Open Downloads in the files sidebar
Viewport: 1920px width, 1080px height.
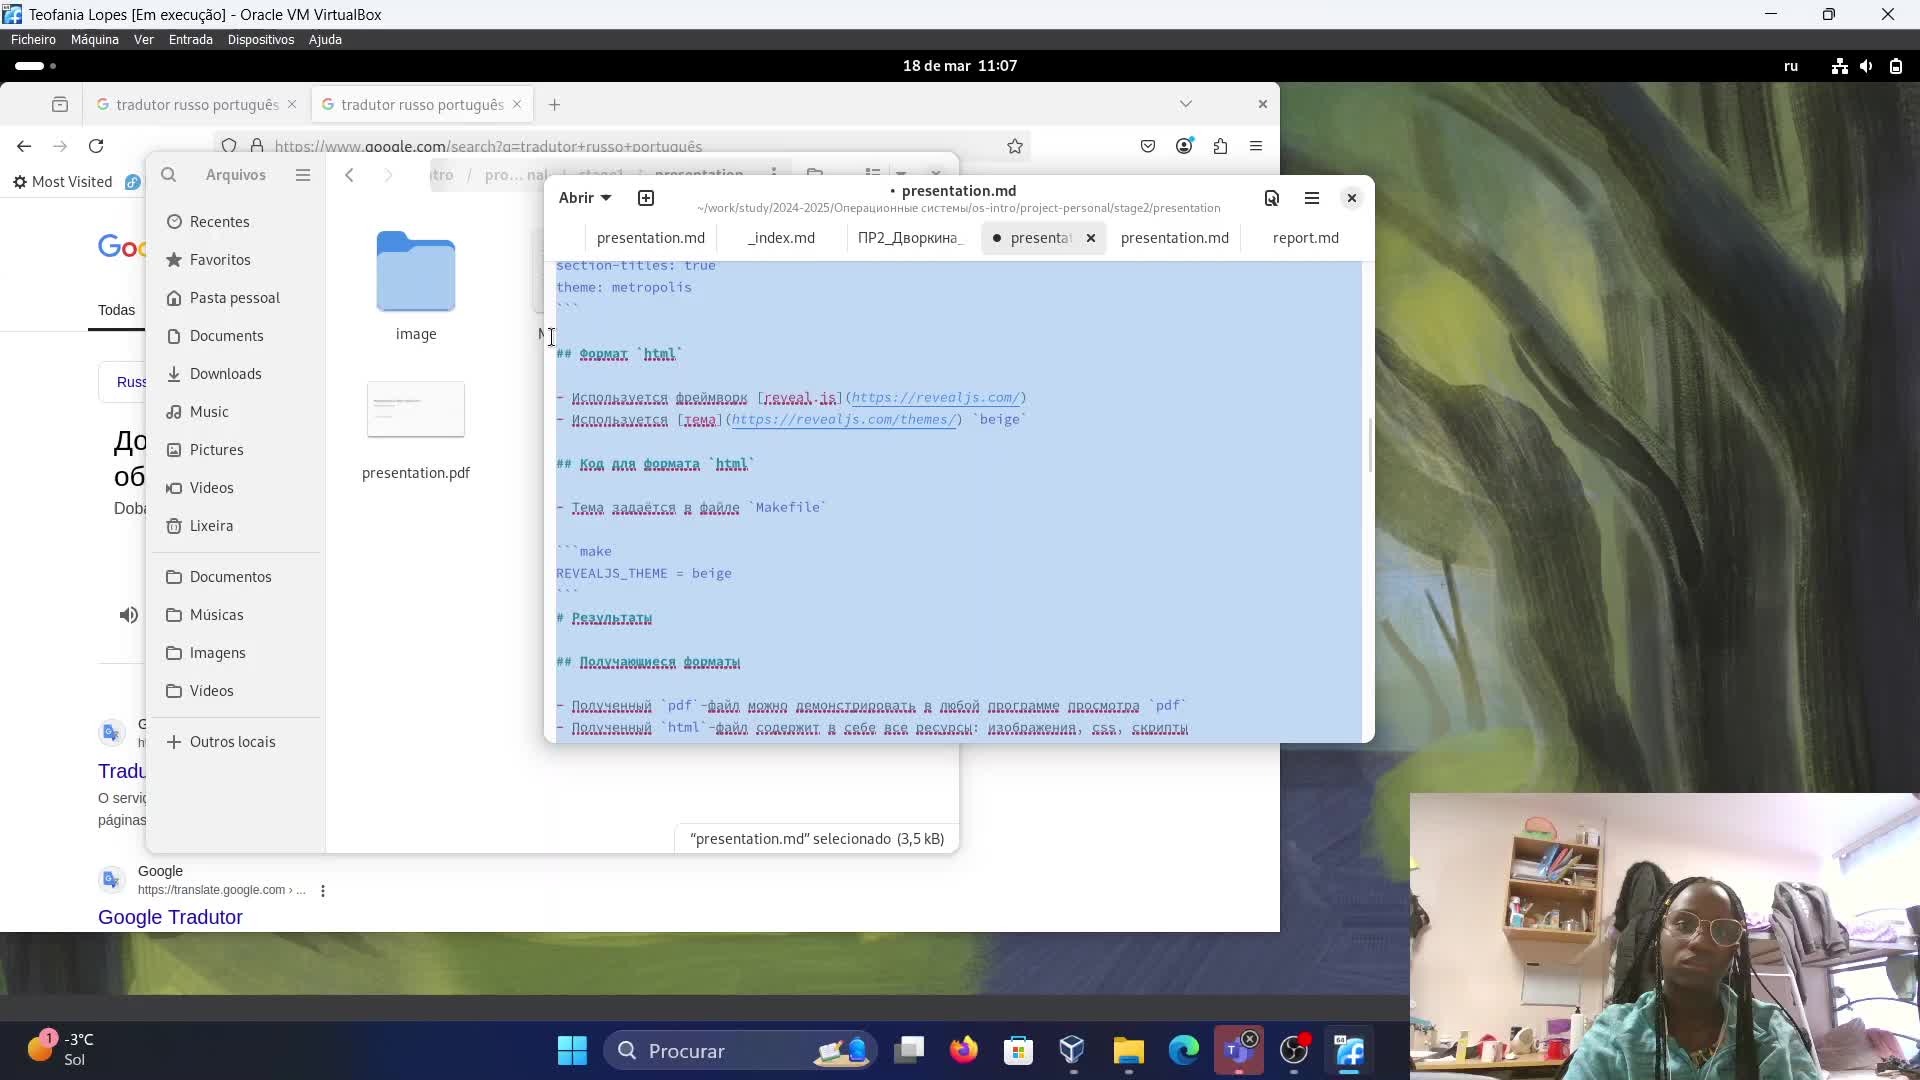[x=236, y=374]
